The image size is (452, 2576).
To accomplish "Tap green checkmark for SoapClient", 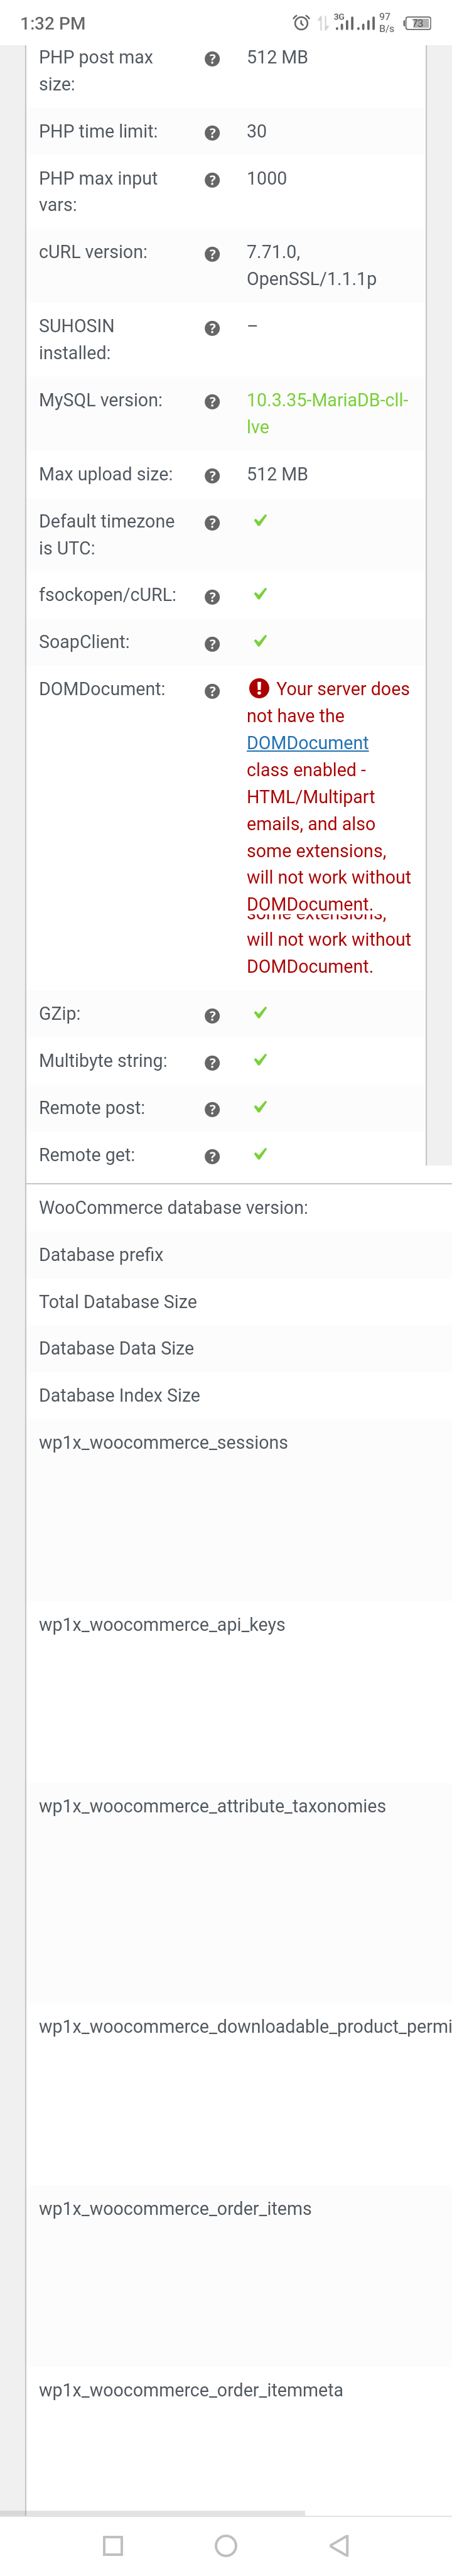I will (260, 641).
